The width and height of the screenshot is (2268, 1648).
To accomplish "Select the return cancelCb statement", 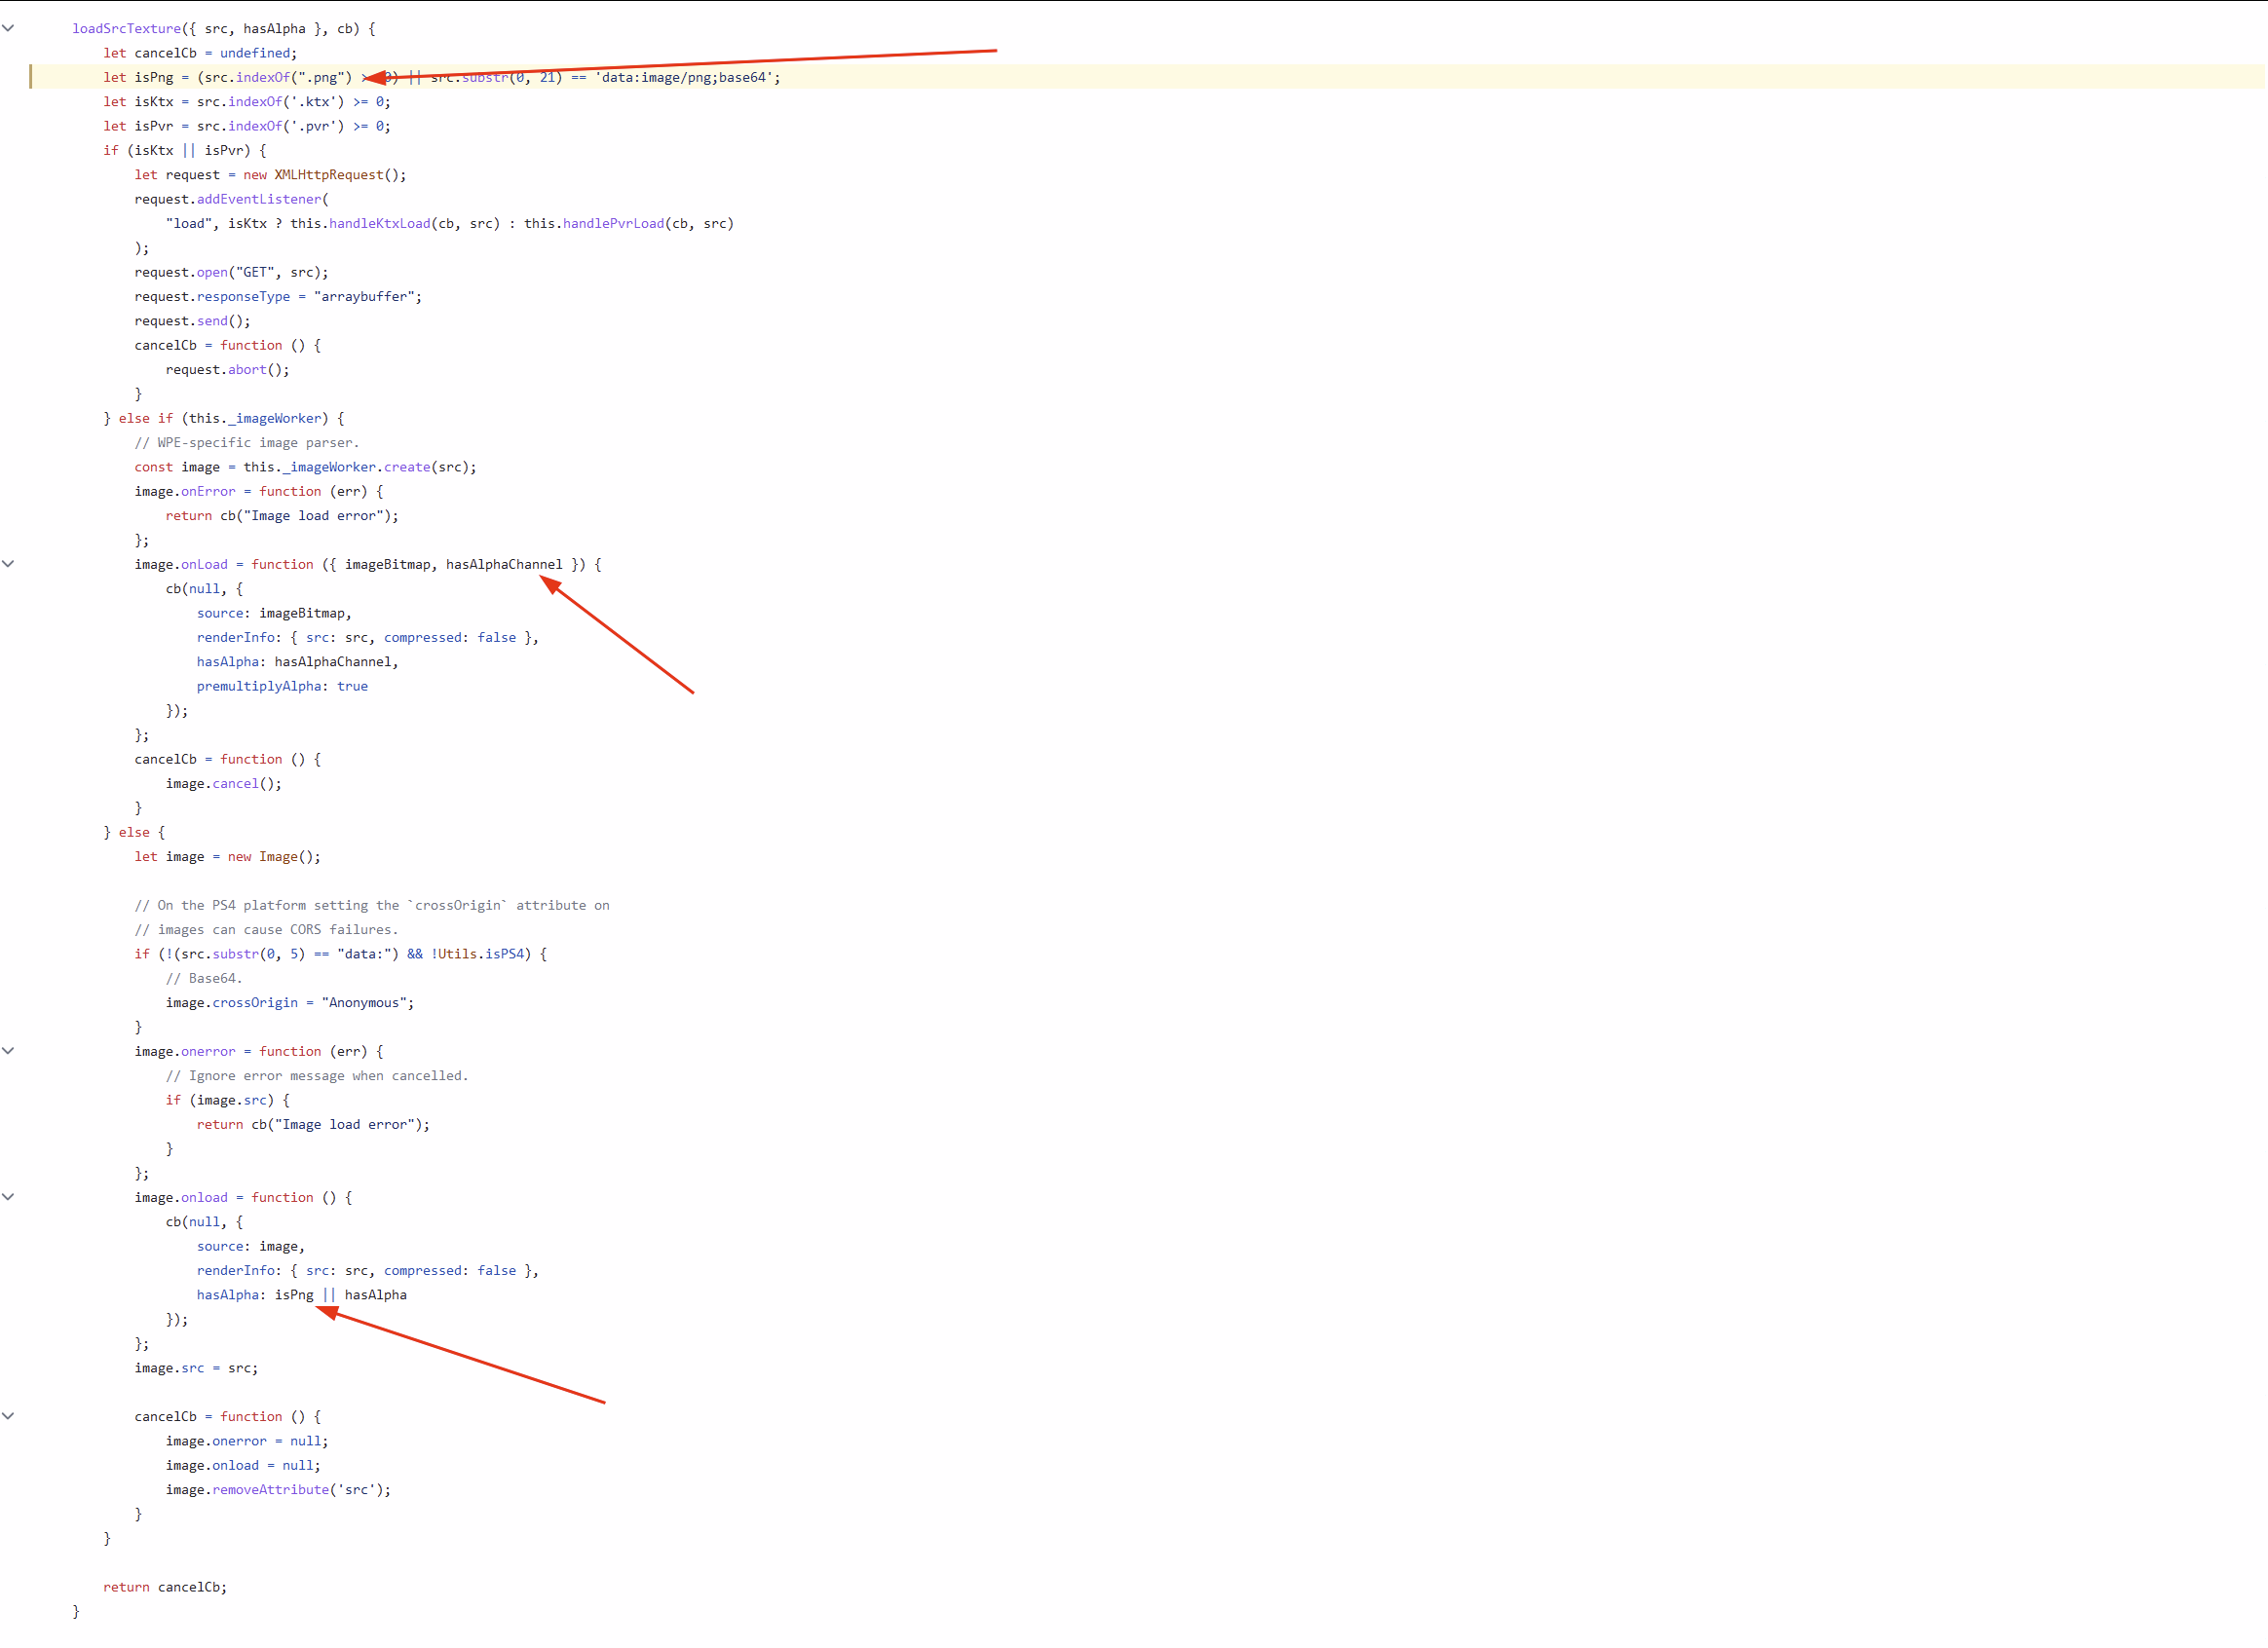I will [x=166, y=1587].
